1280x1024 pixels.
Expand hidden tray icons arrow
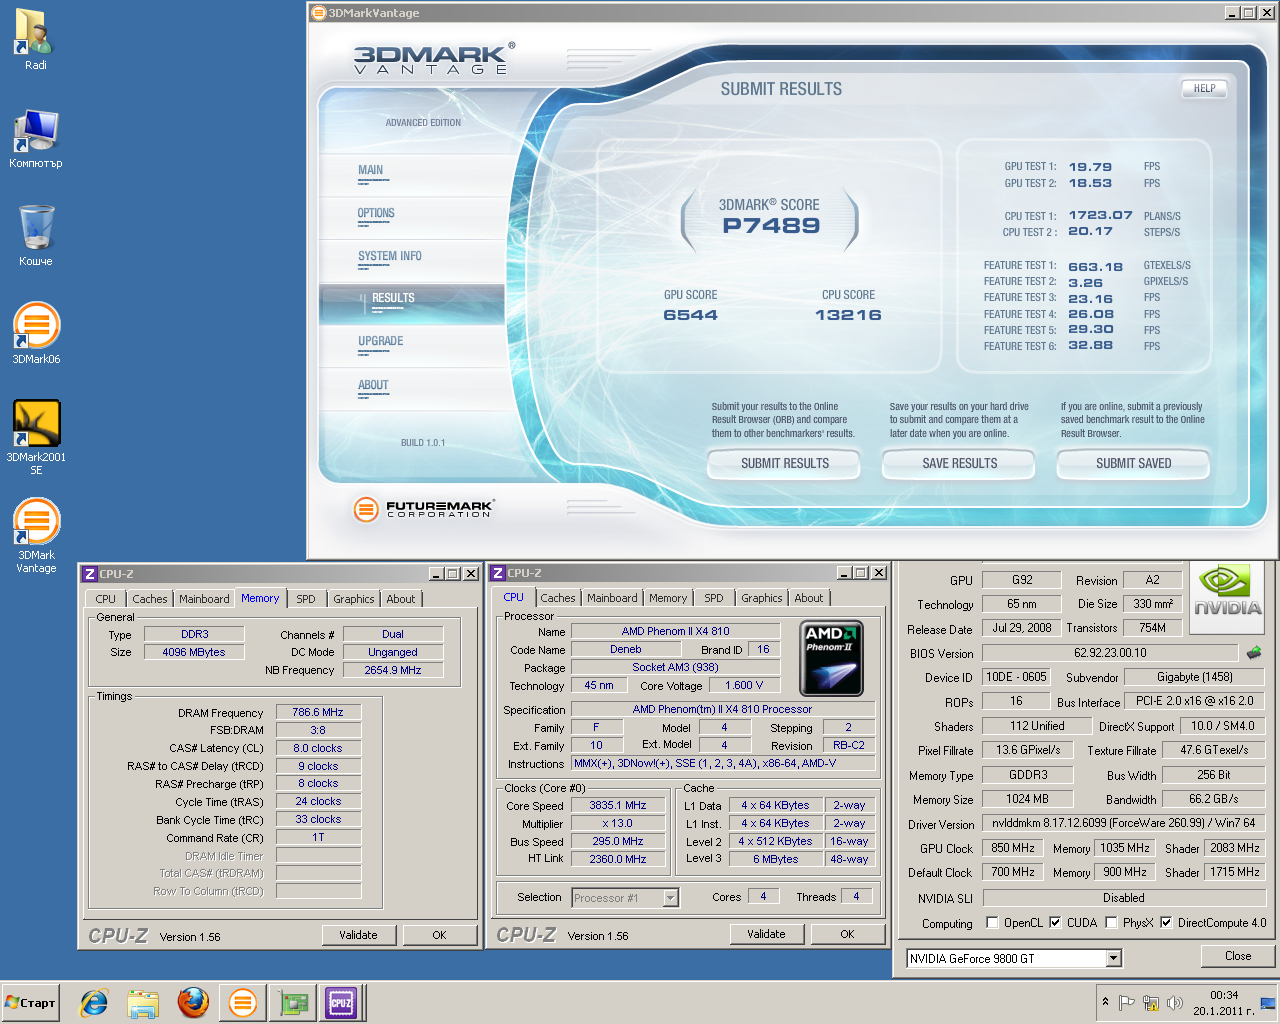pyautogui.click(x=1105, y=1002)
